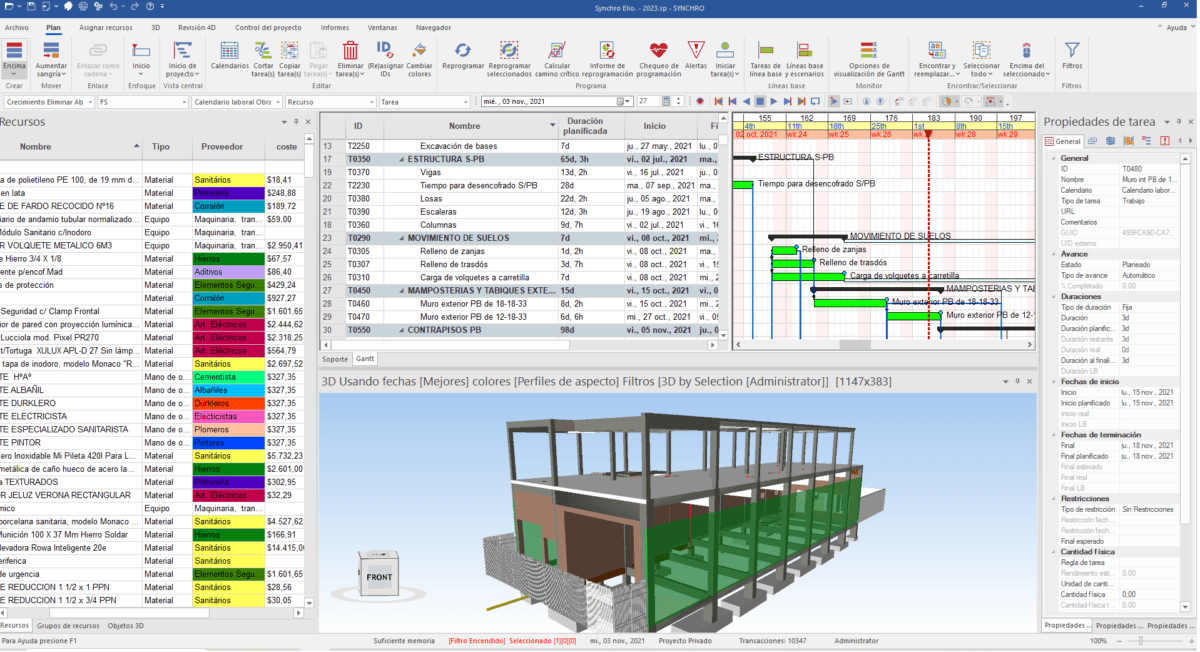Collapse the ESTRUCTURA S-PB task group
Viewport: 1200px width, 652px height.
[402, 159]
